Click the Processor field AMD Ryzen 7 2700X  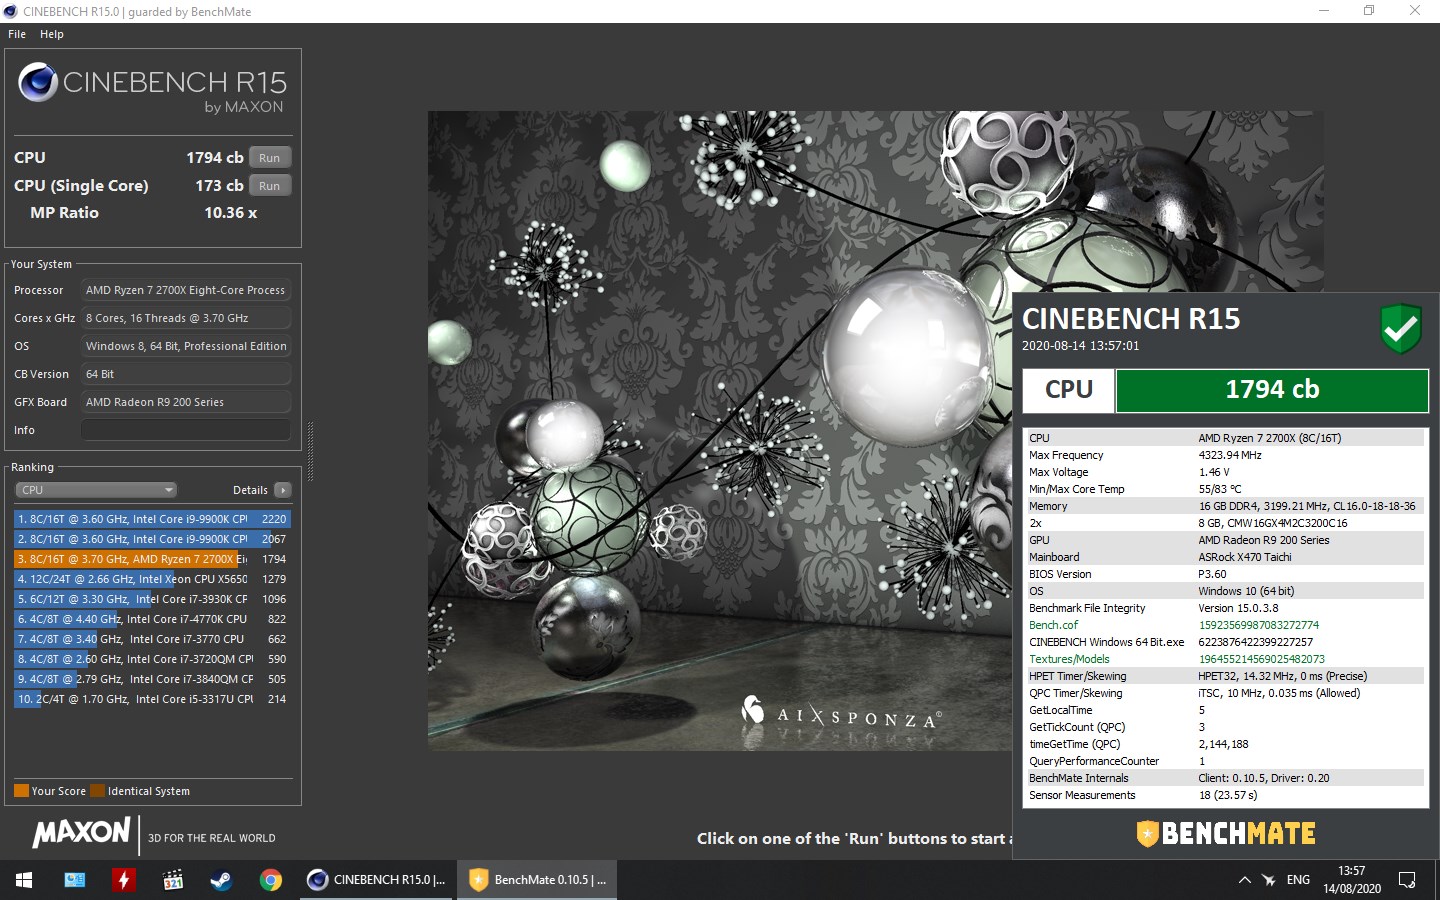[x=186, y=290]
